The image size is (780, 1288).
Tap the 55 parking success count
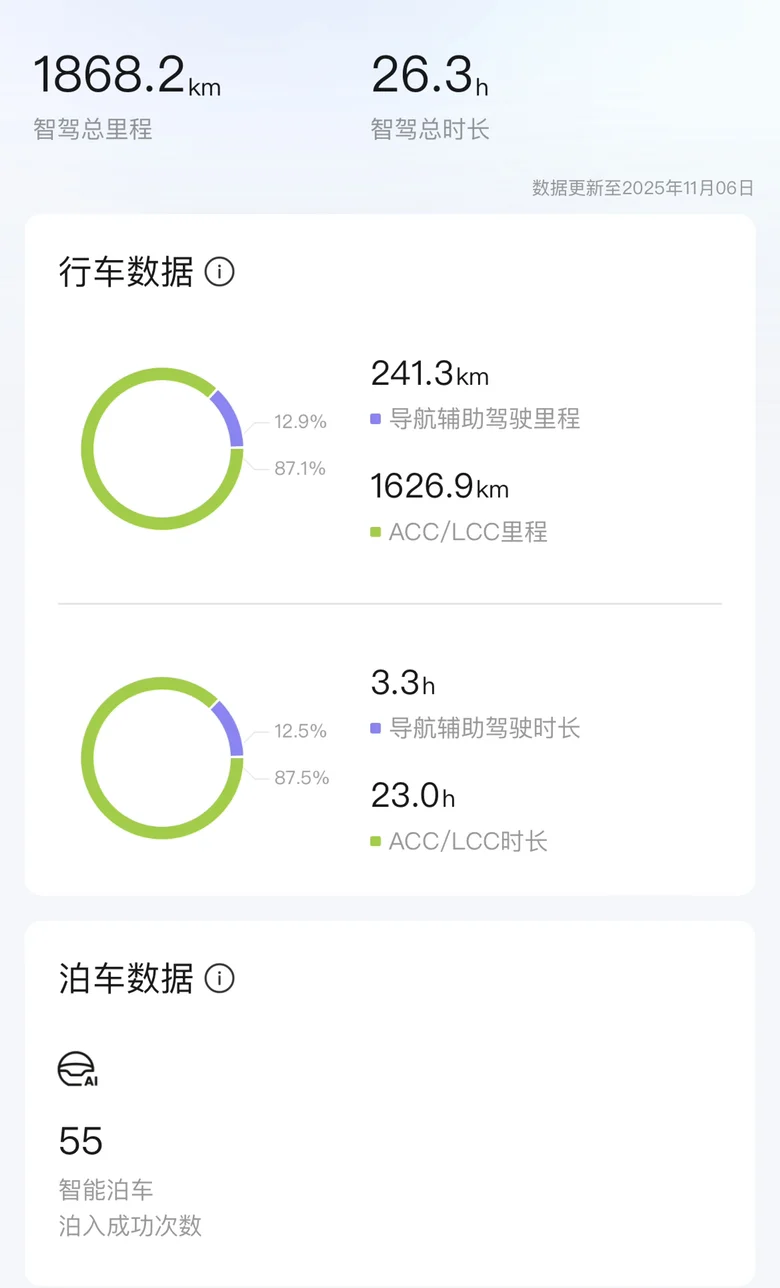coord(81,1141)
